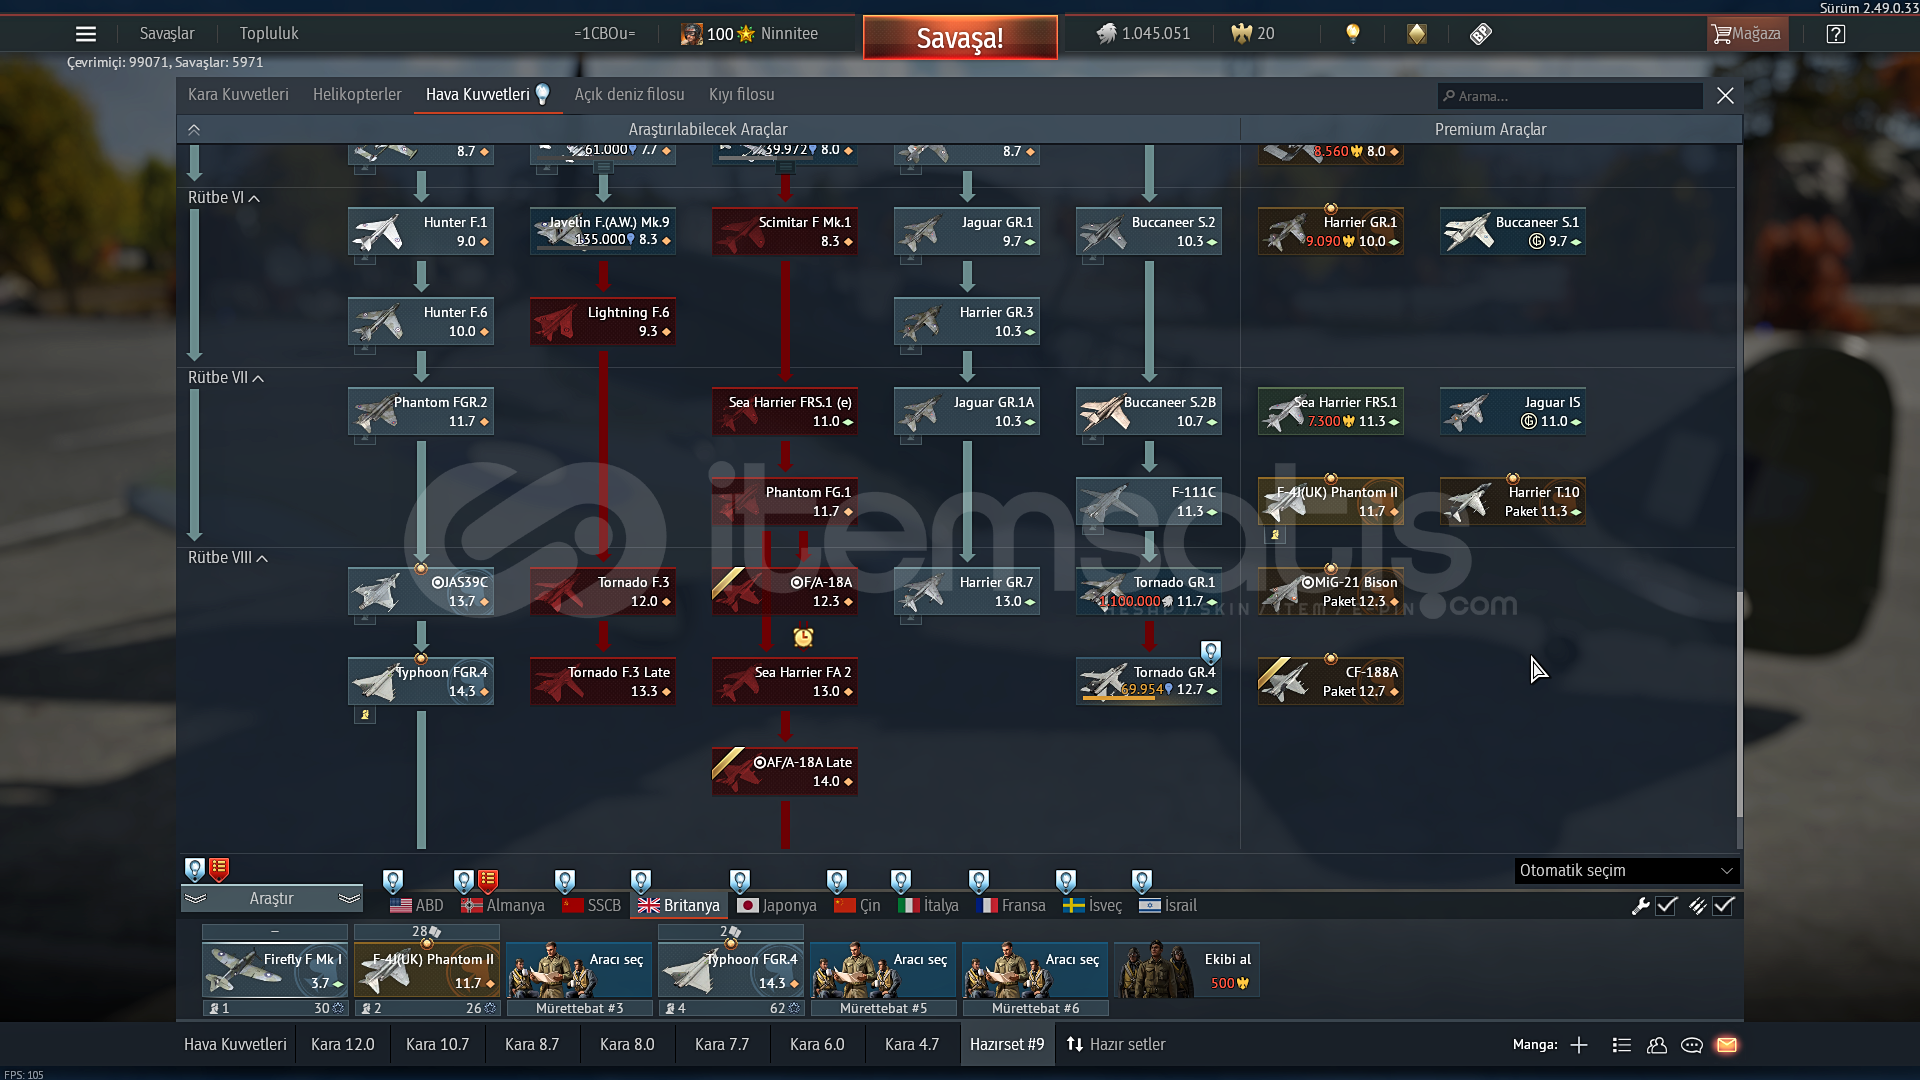Open the list icon in bottom bar
This screenshot has height=1080, width=1920.
[1622, 1045]
